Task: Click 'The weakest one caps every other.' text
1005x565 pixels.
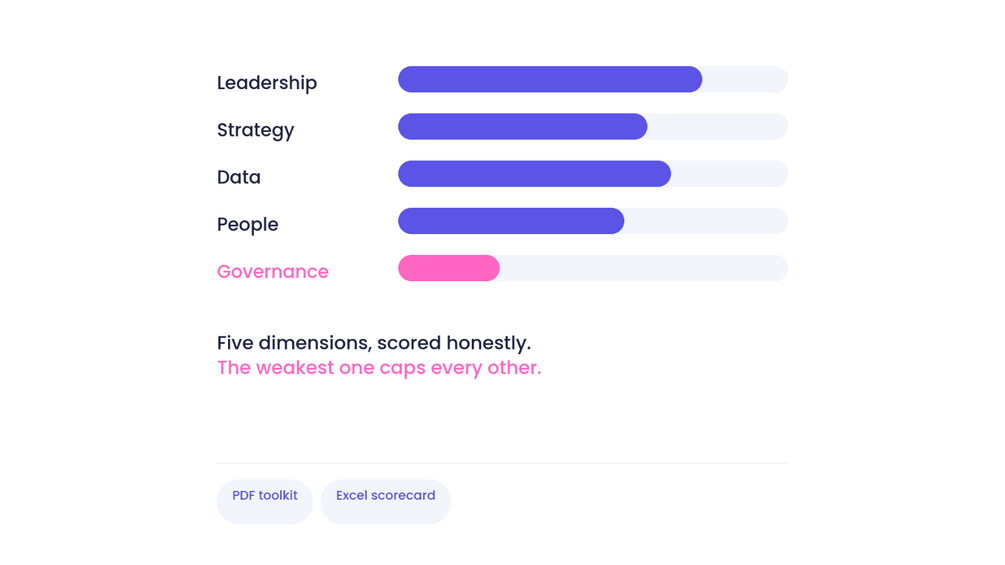Action: click(x=379, y=368)
